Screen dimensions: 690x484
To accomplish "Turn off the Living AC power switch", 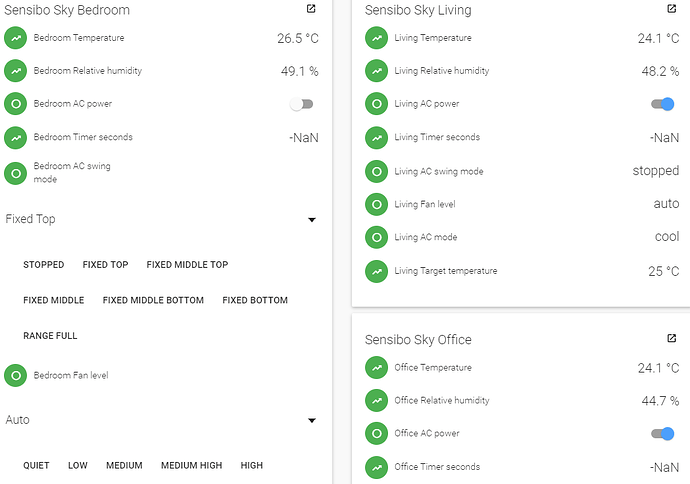I will tap(663, 104).
